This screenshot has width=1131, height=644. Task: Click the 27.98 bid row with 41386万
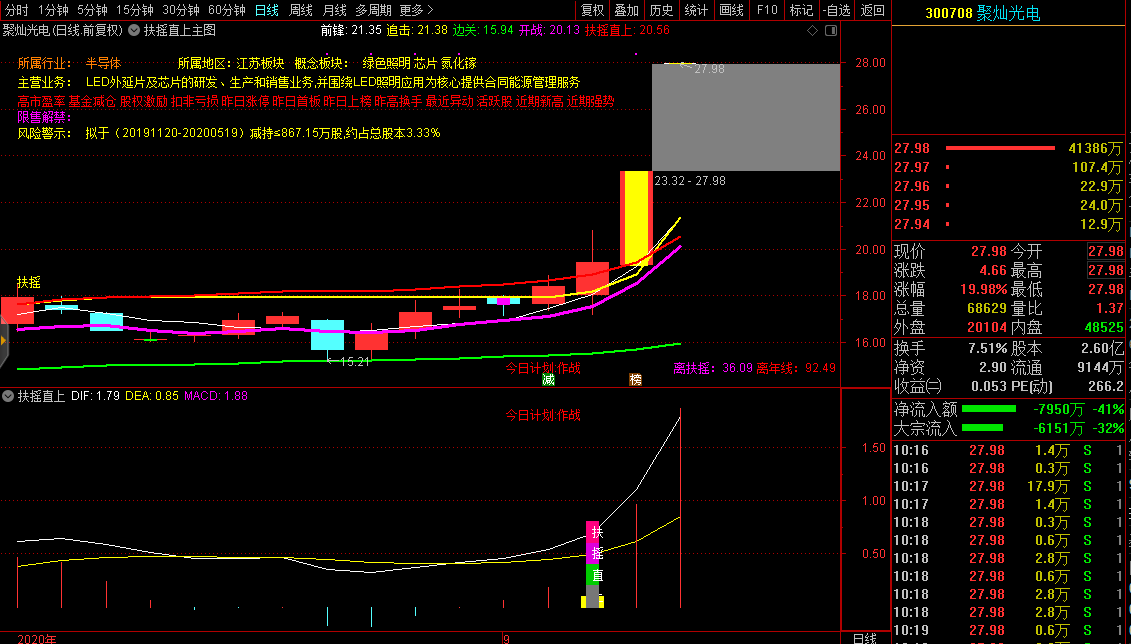click(1009, 148)
